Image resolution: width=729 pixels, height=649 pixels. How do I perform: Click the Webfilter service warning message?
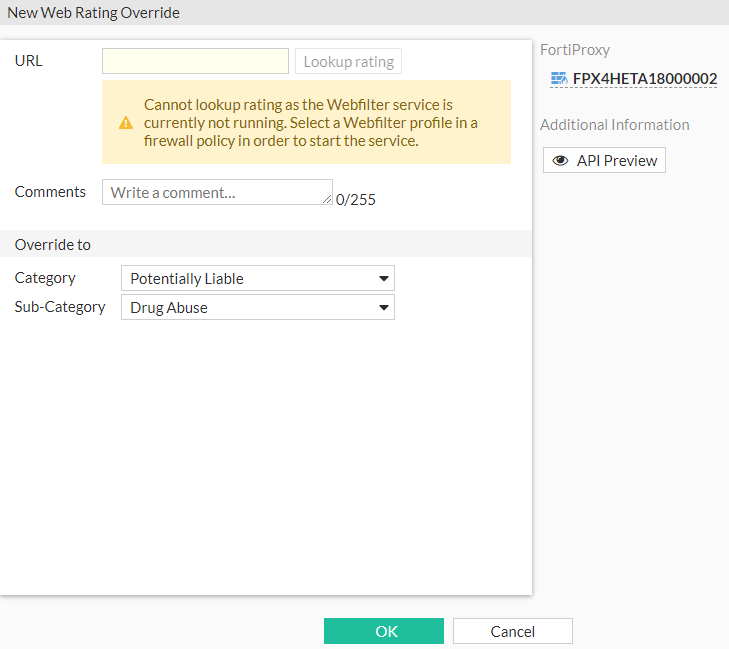tap(310, 123)
